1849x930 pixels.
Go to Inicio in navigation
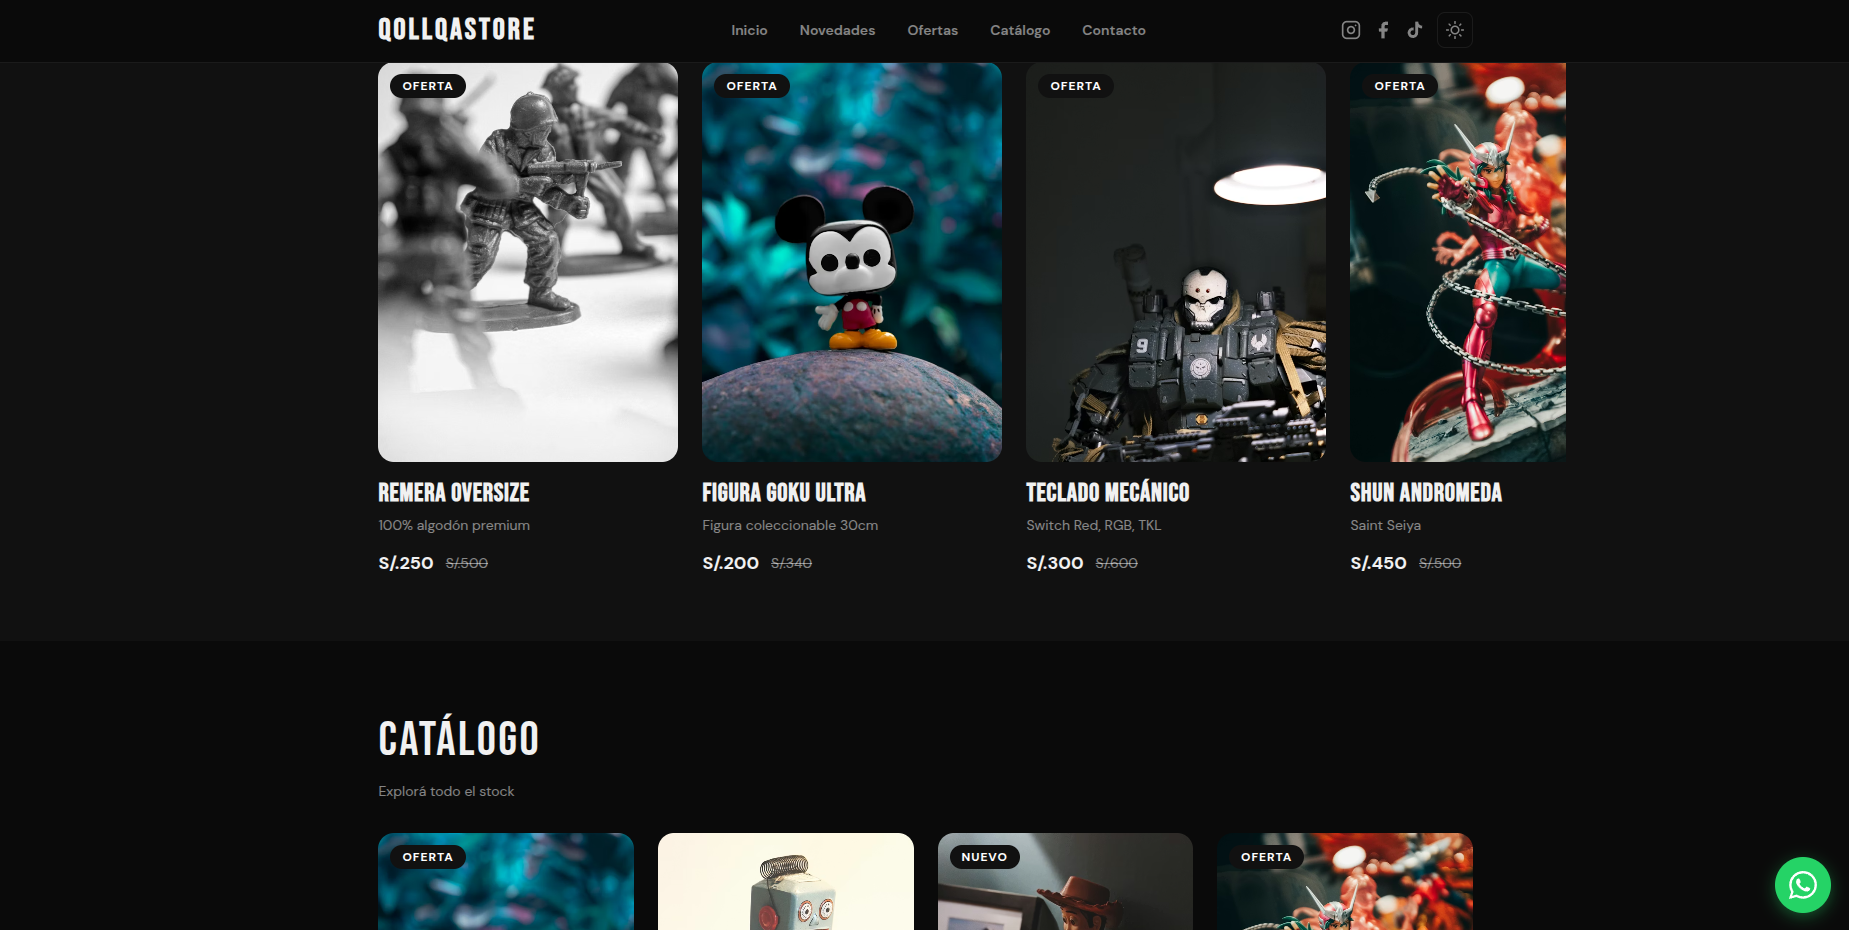click(749, 30)
